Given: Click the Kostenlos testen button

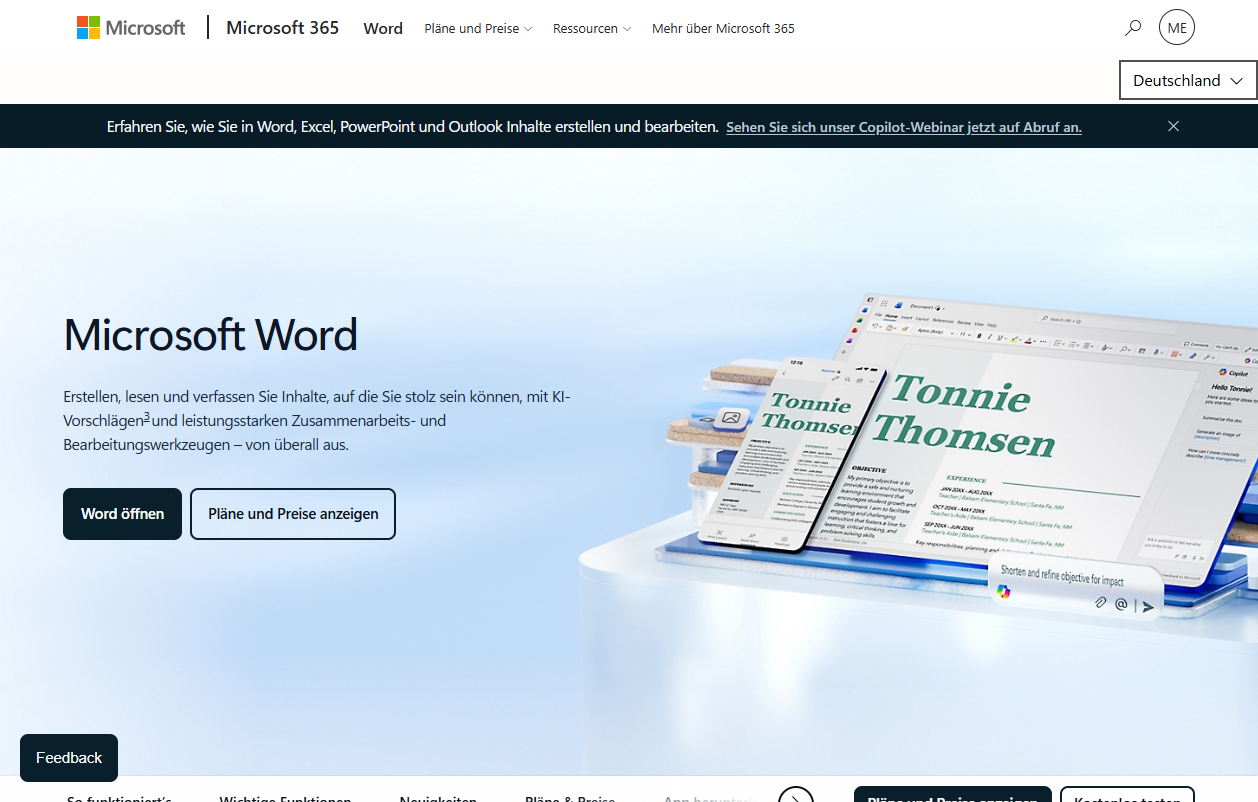Looking at the screenshot, I should click(x=1127, y=795).
